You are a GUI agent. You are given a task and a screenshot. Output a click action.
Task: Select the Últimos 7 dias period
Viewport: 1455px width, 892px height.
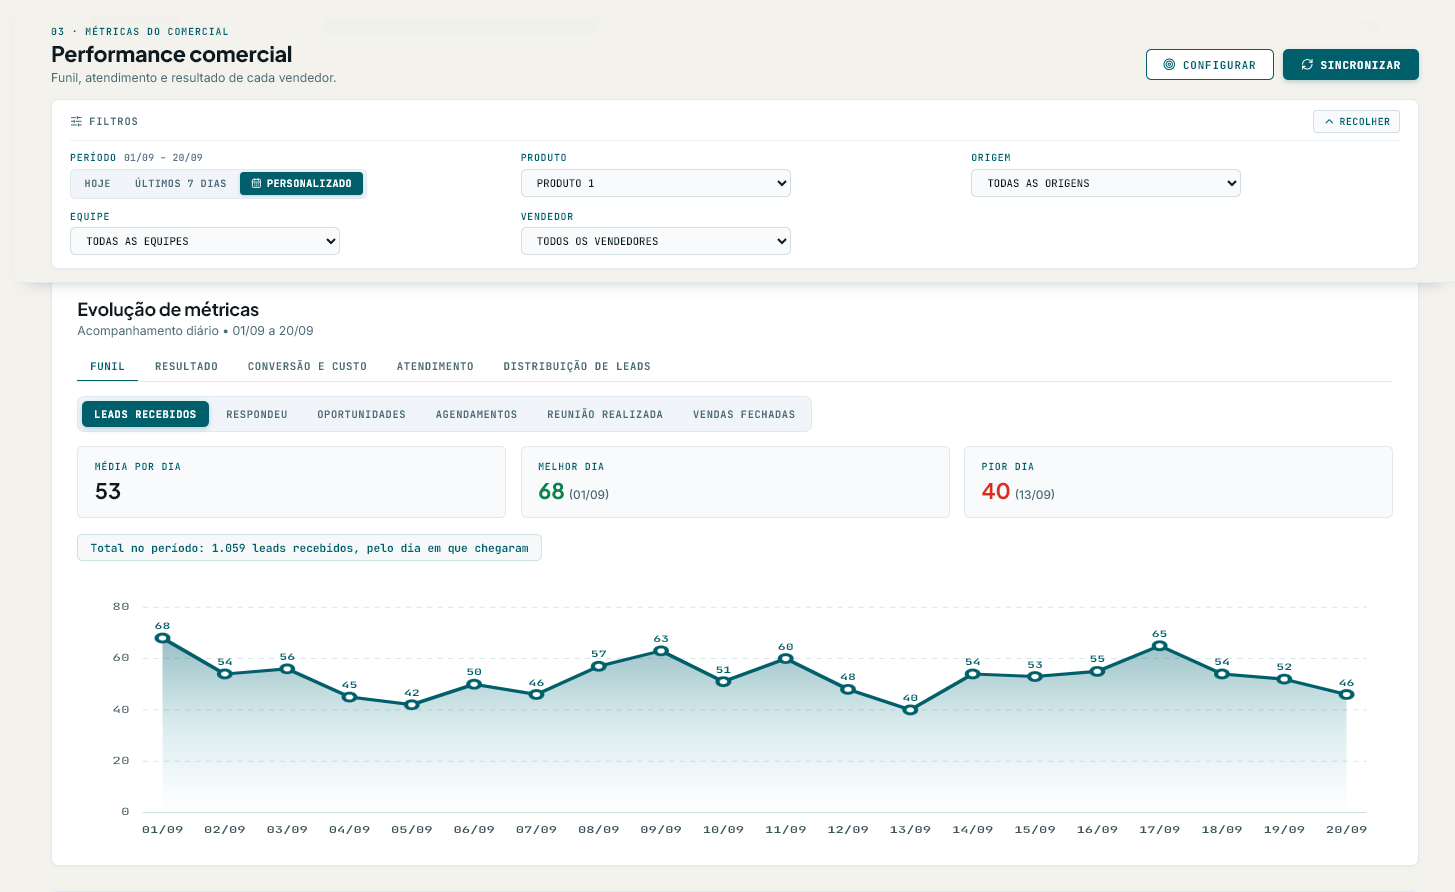(x=181, y=183)
